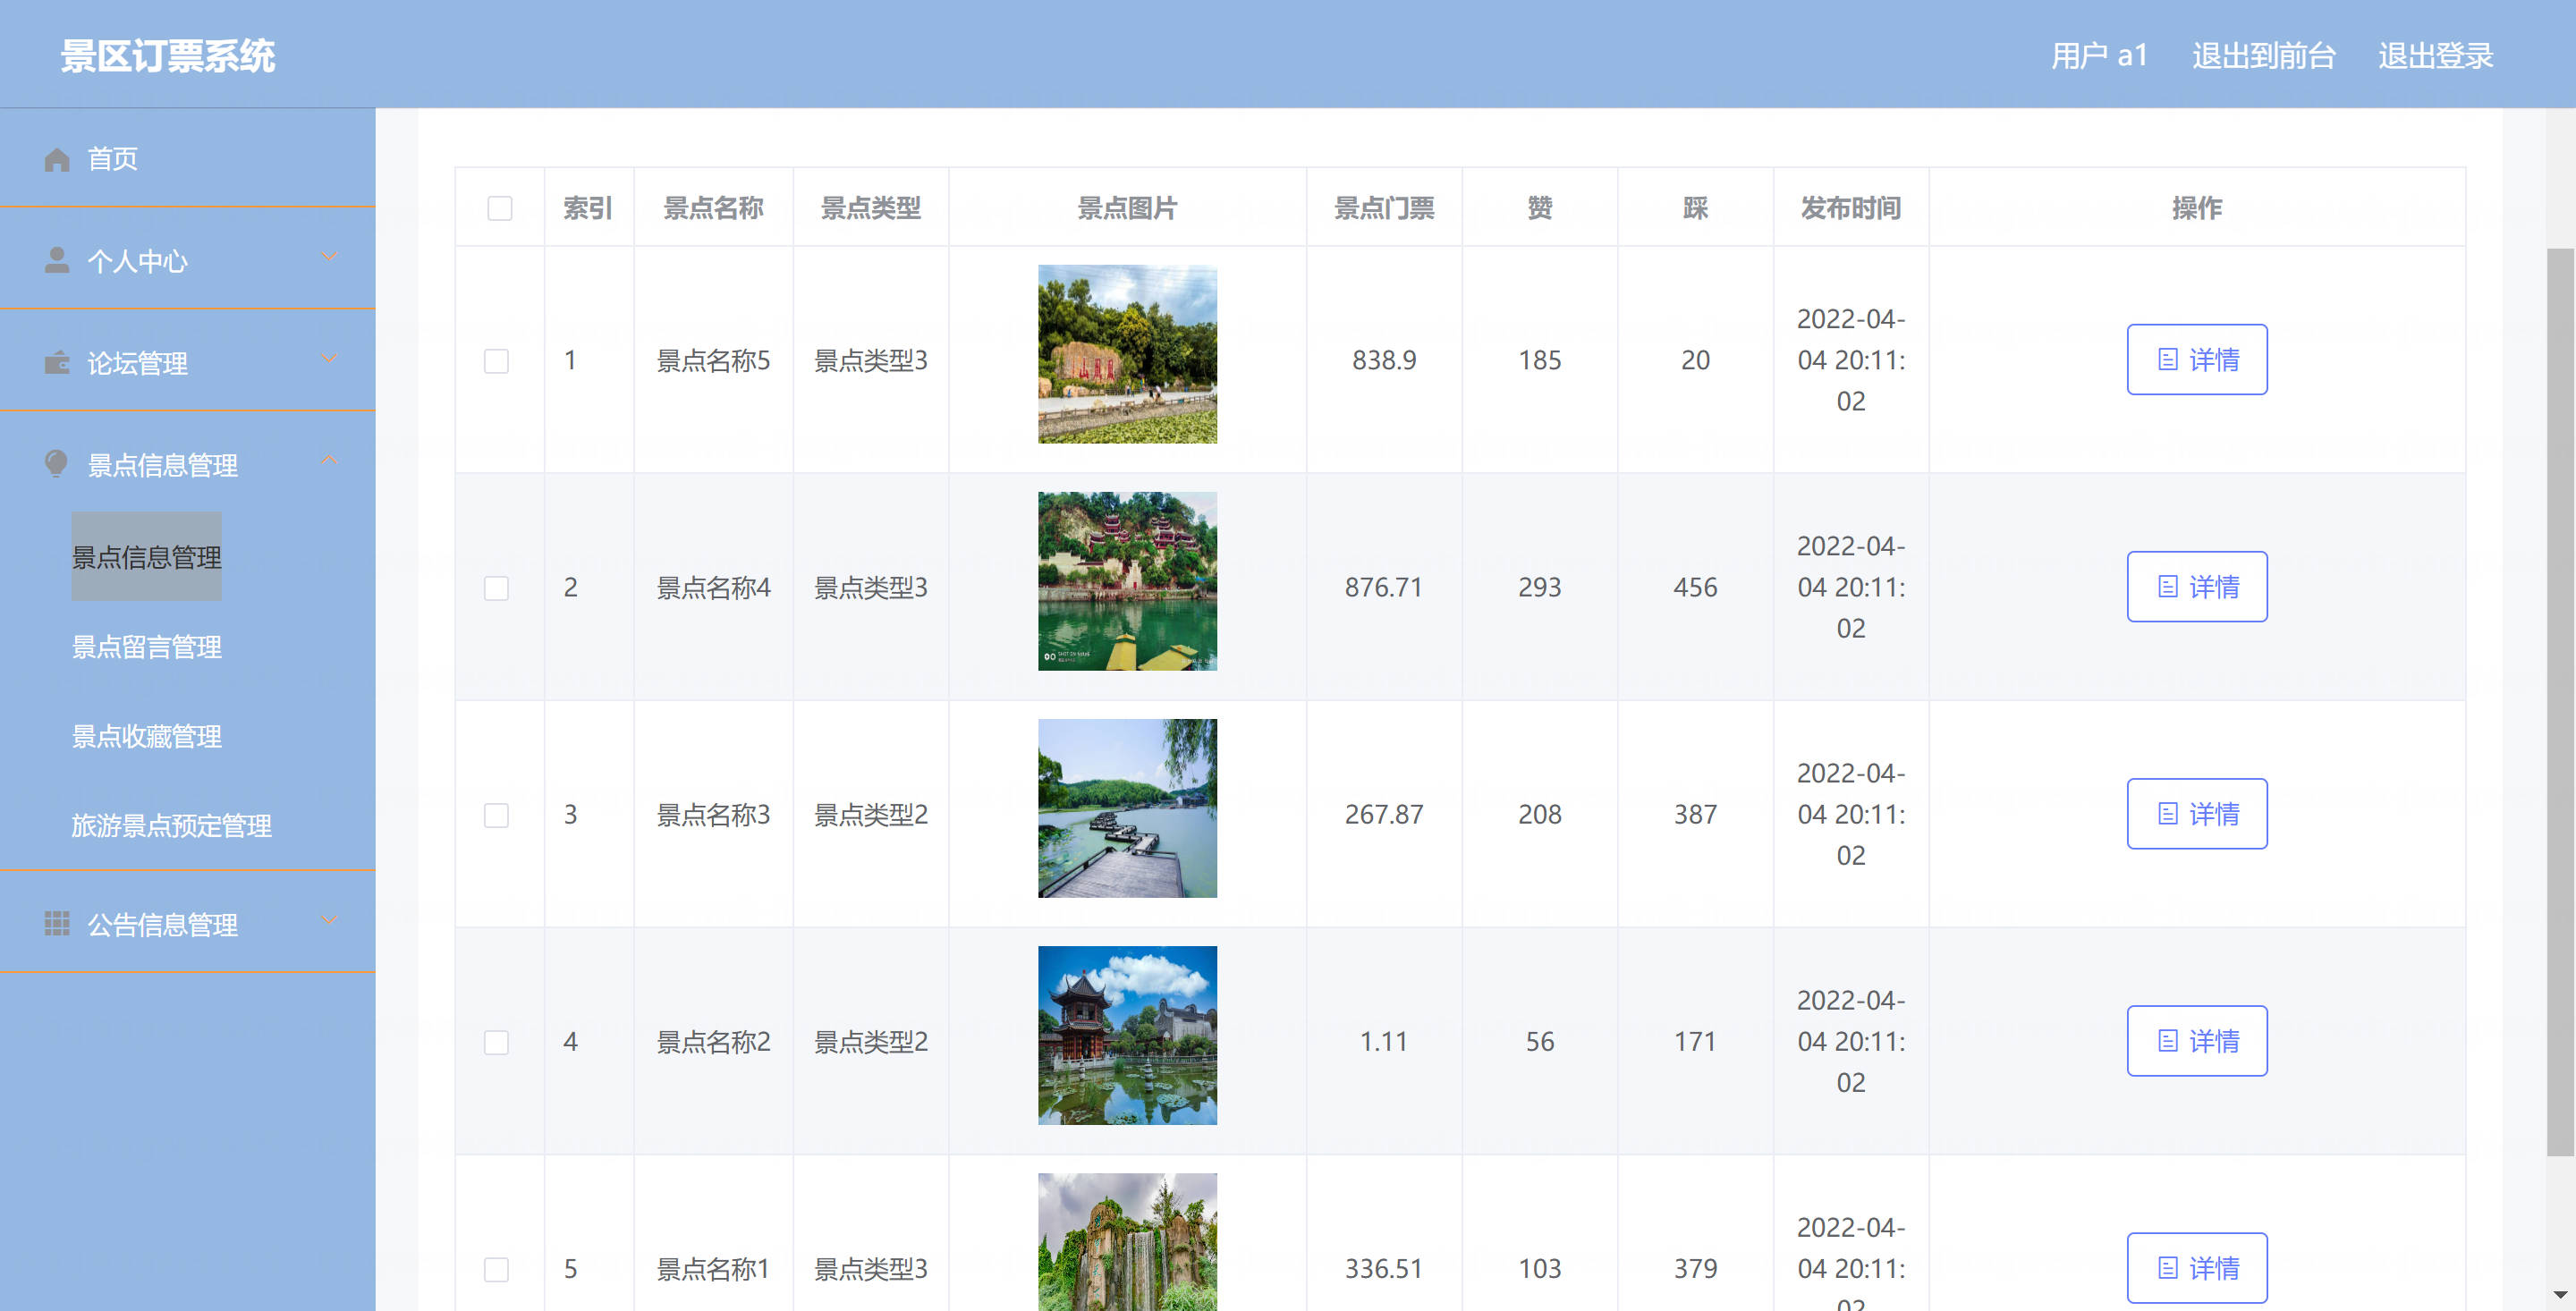Click 详情 button for 景点名称3
The width and height of the screenshot is (2576, 1311).
(2196, 814)
